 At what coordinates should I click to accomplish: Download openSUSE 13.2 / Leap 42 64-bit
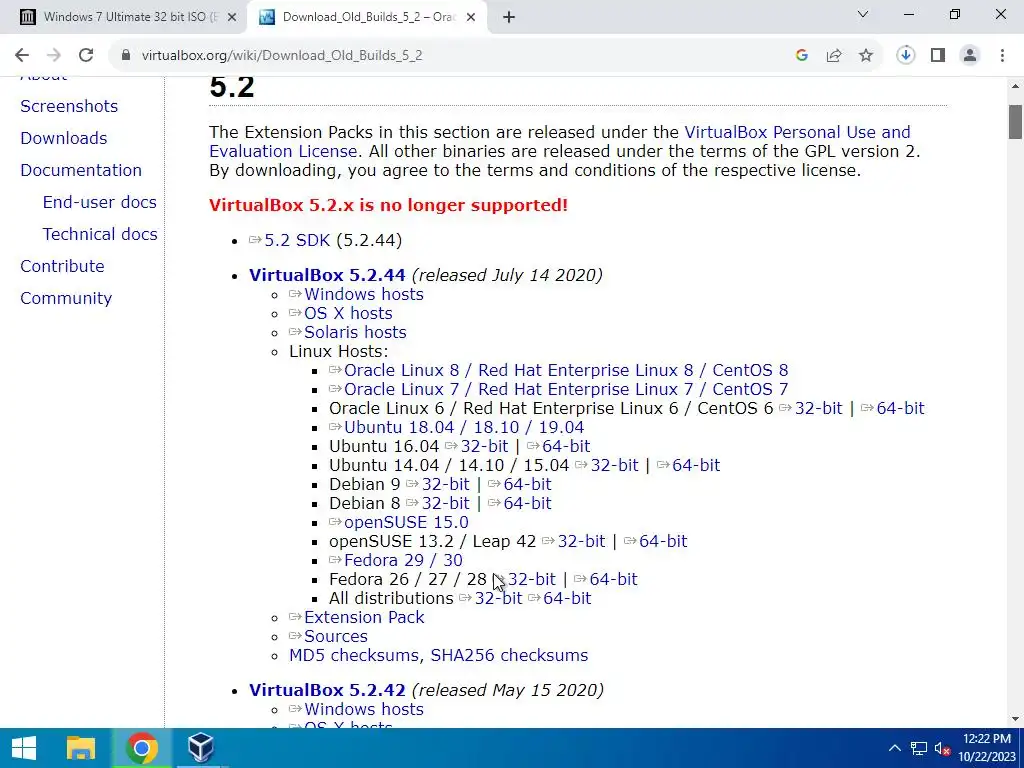pos(663,541)
